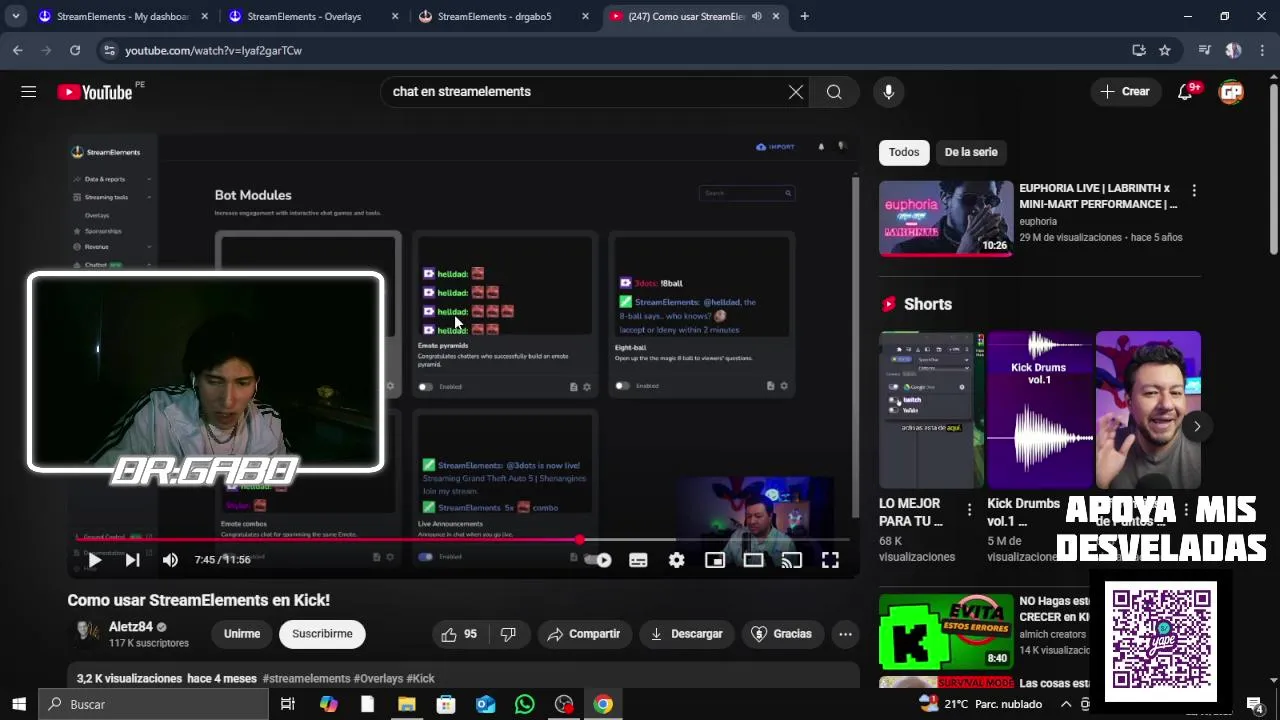1280x720 pixels.
Task: Open Chrome three-dot menu
Action: (1262, 50)
